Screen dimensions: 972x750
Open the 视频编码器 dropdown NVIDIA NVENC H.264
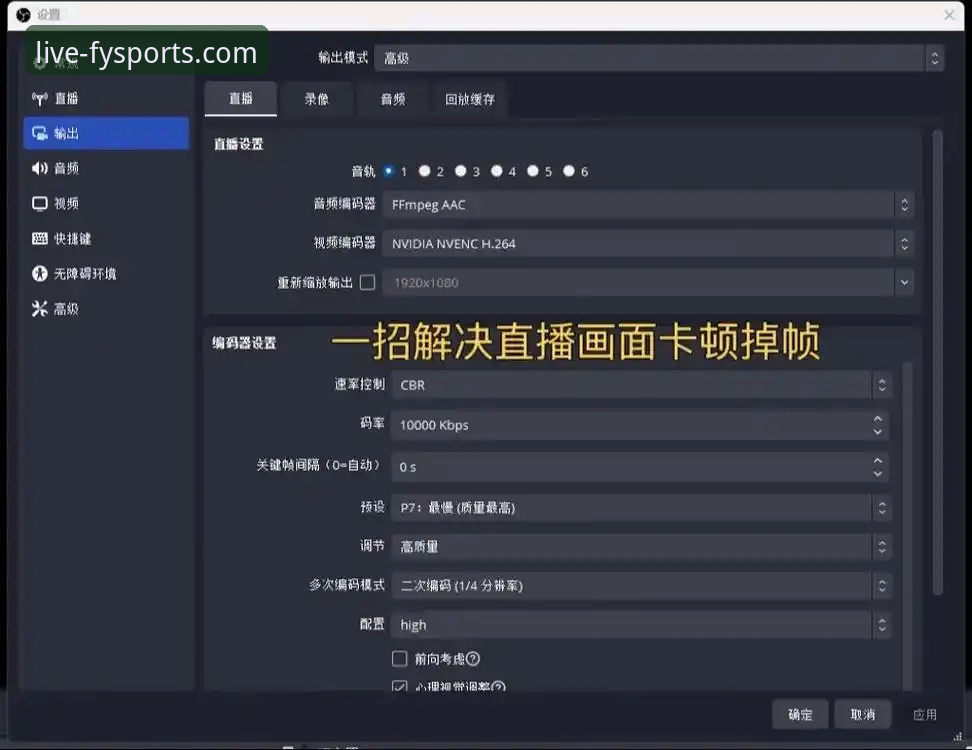(648, 244)
